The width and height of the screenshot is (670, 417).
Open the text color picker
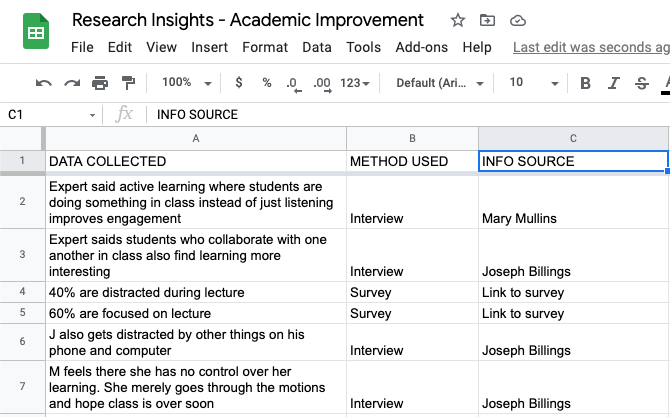tap(665, 83)
